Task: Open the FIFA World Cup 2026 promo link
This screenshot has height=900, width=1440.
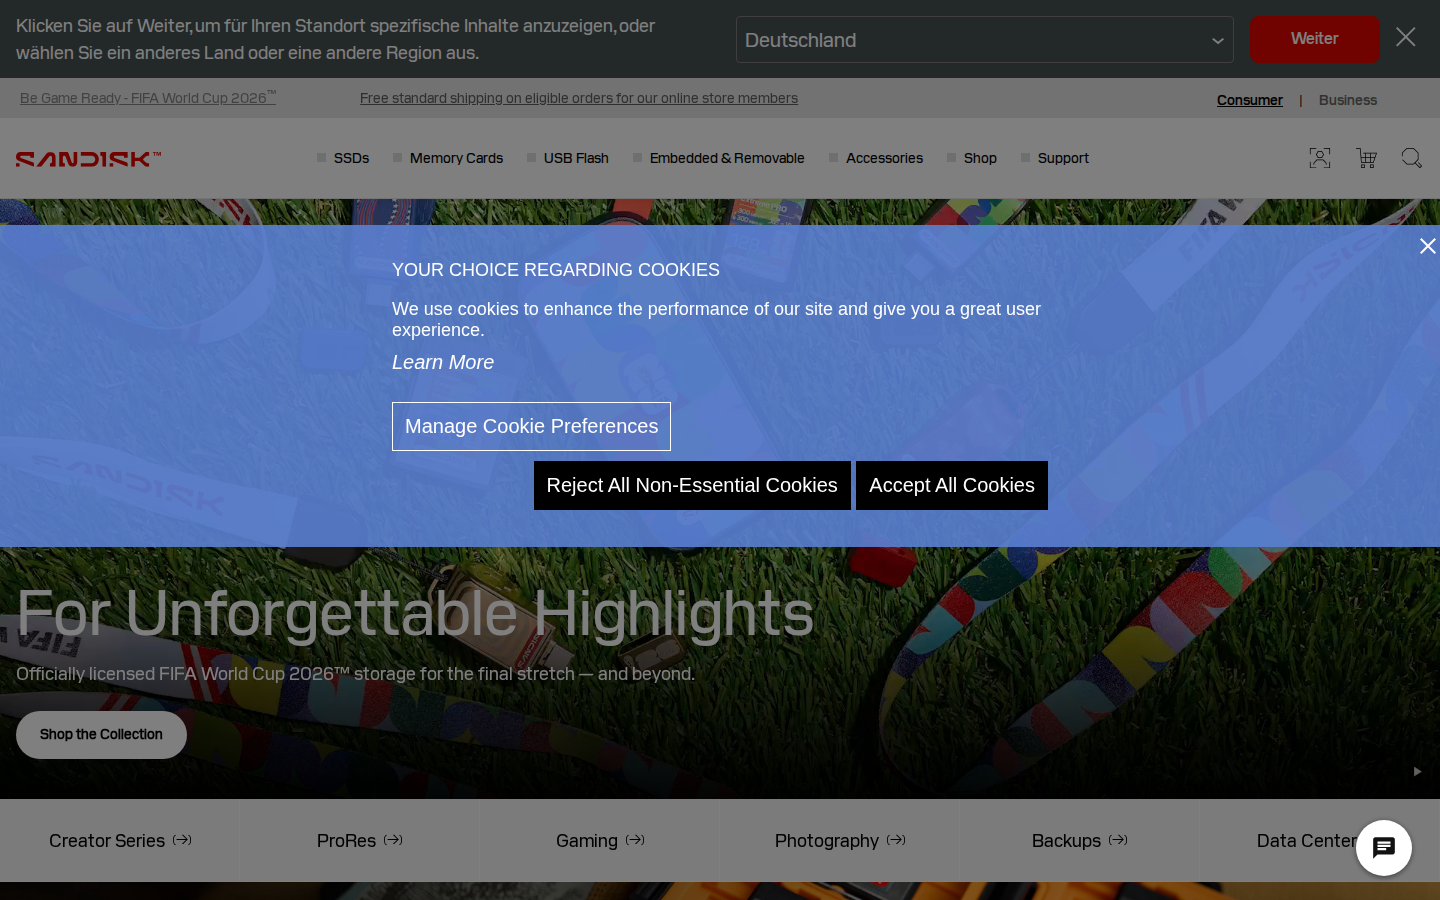Action: (x=148, y=97)
